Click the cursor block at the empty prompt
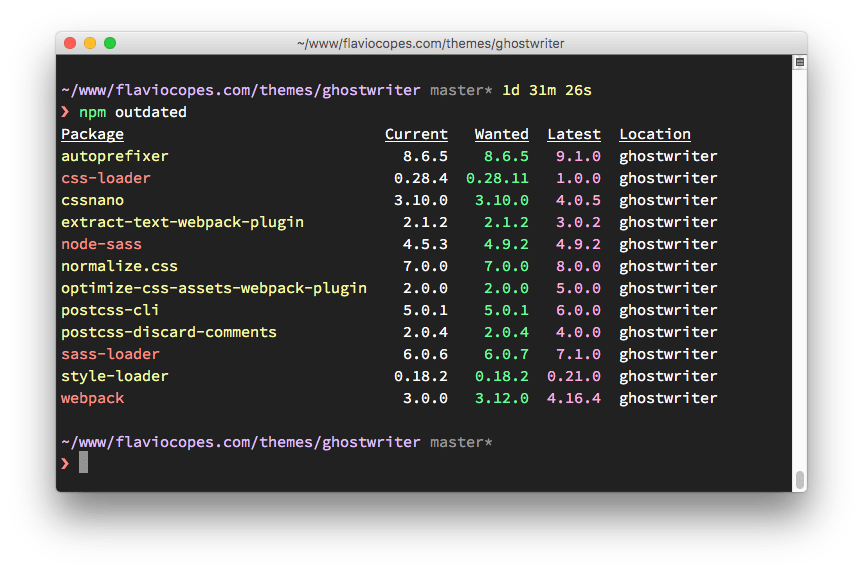Viewport: 863px width, 572px height. pyautogui.click(x=84, y=462)
